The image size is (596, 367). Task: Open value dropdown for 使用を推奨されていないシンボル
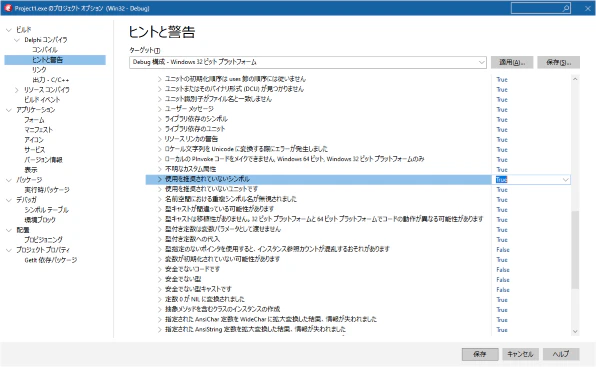pyautogui.click(x=566, y=180)
